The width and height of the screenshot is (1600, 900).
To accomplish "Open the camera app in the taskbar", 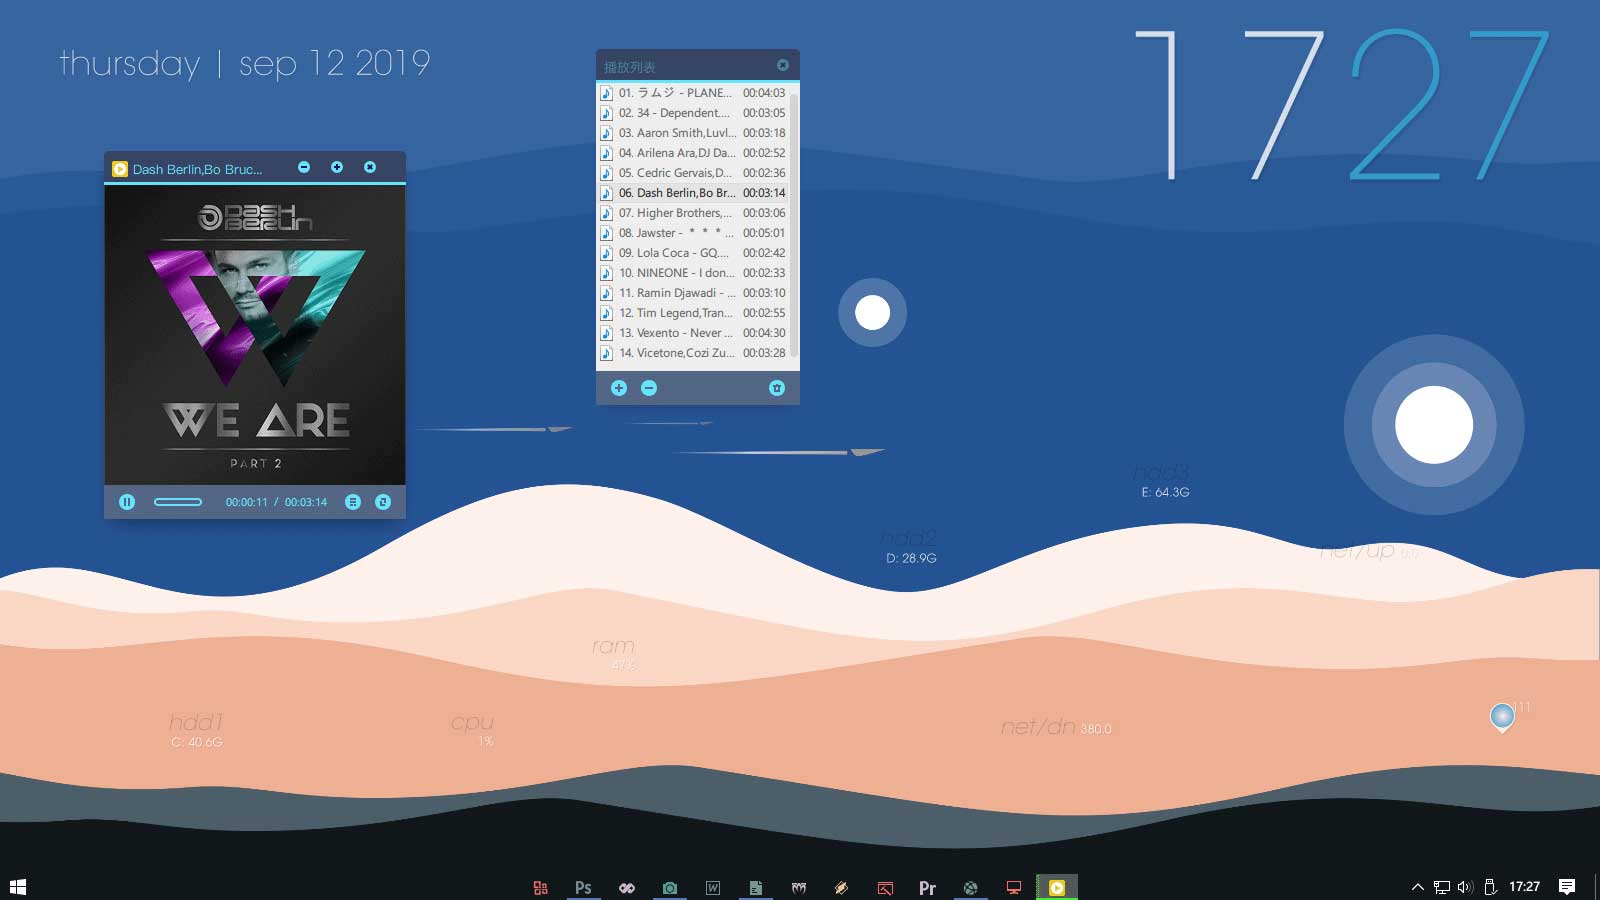I will click(670, 887).
